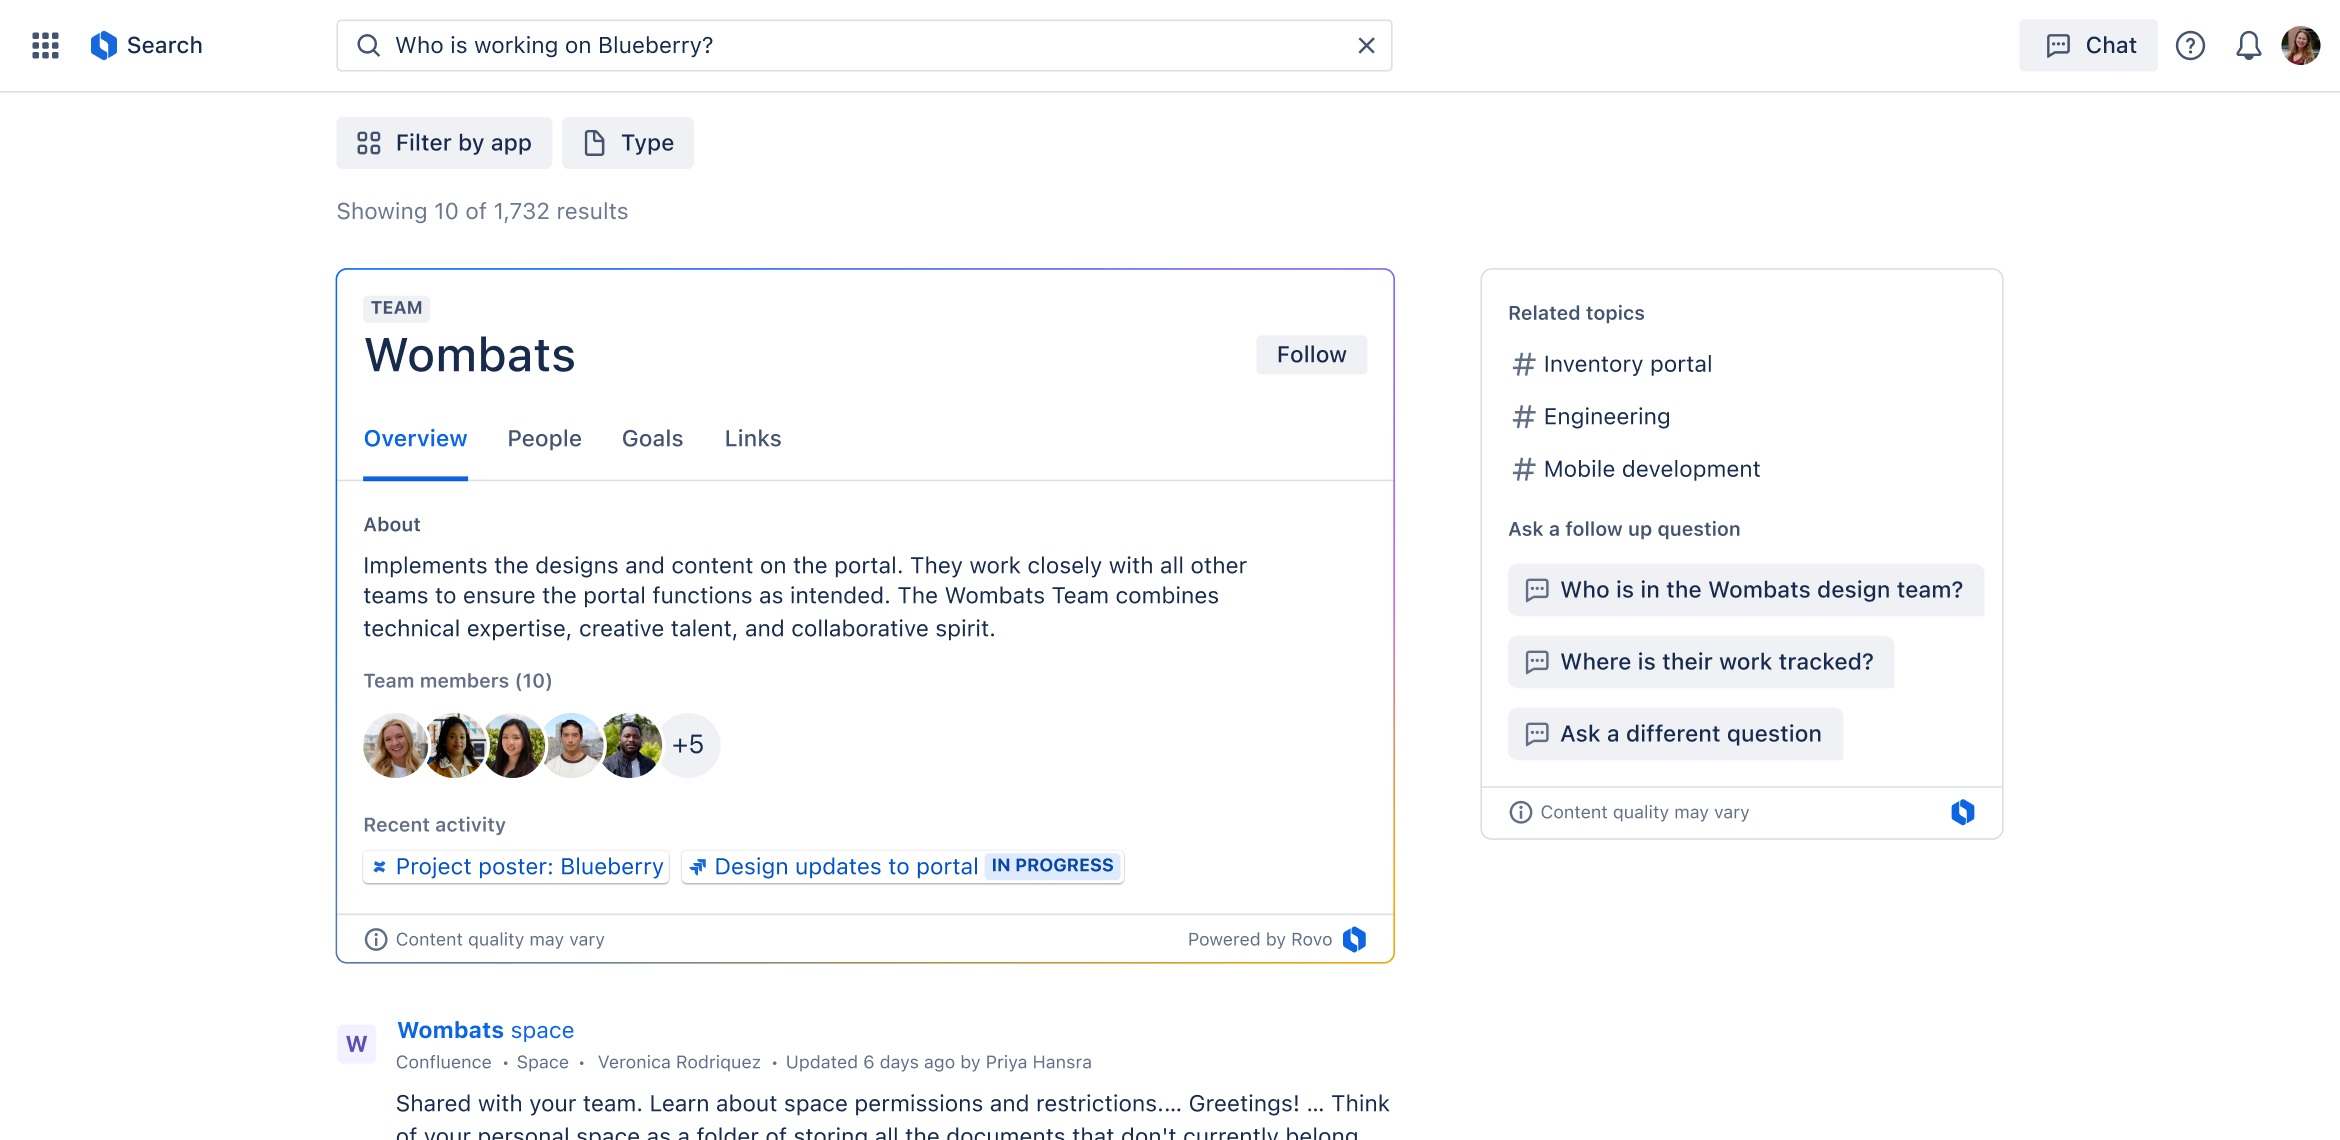Switch to the People tab

click(544, 438)
